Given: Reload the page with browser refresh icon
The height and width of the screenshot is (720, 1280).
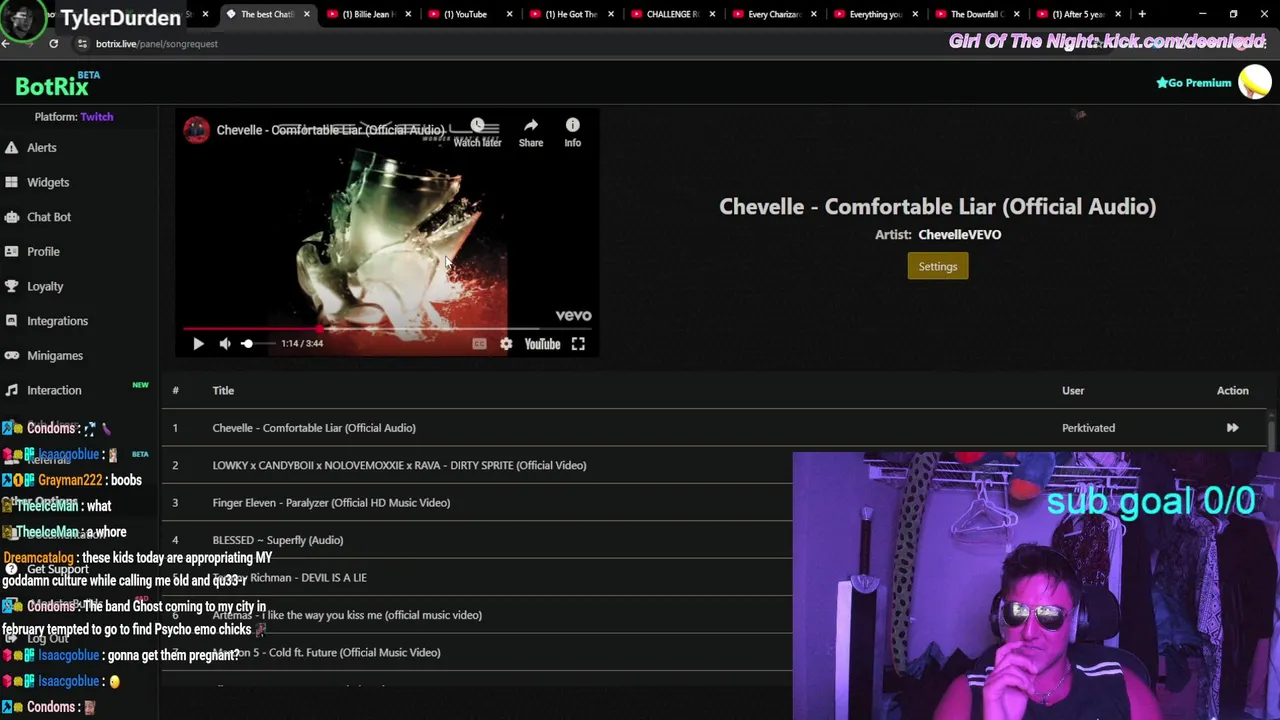Looking at the screenshot, I should (53, 44).
